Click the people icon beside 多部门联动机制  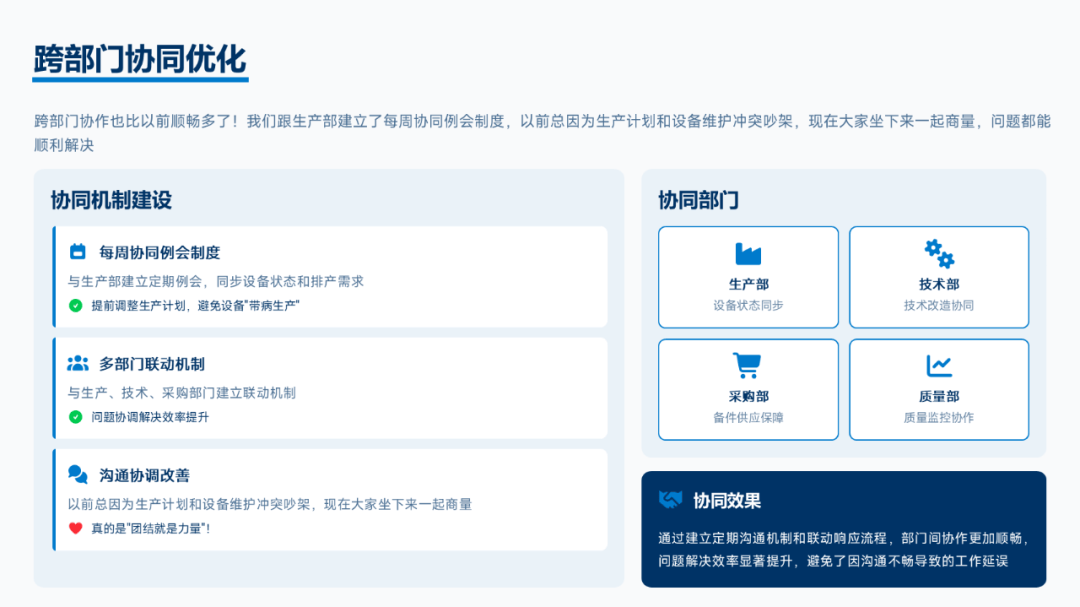click(x=78, y=364)
